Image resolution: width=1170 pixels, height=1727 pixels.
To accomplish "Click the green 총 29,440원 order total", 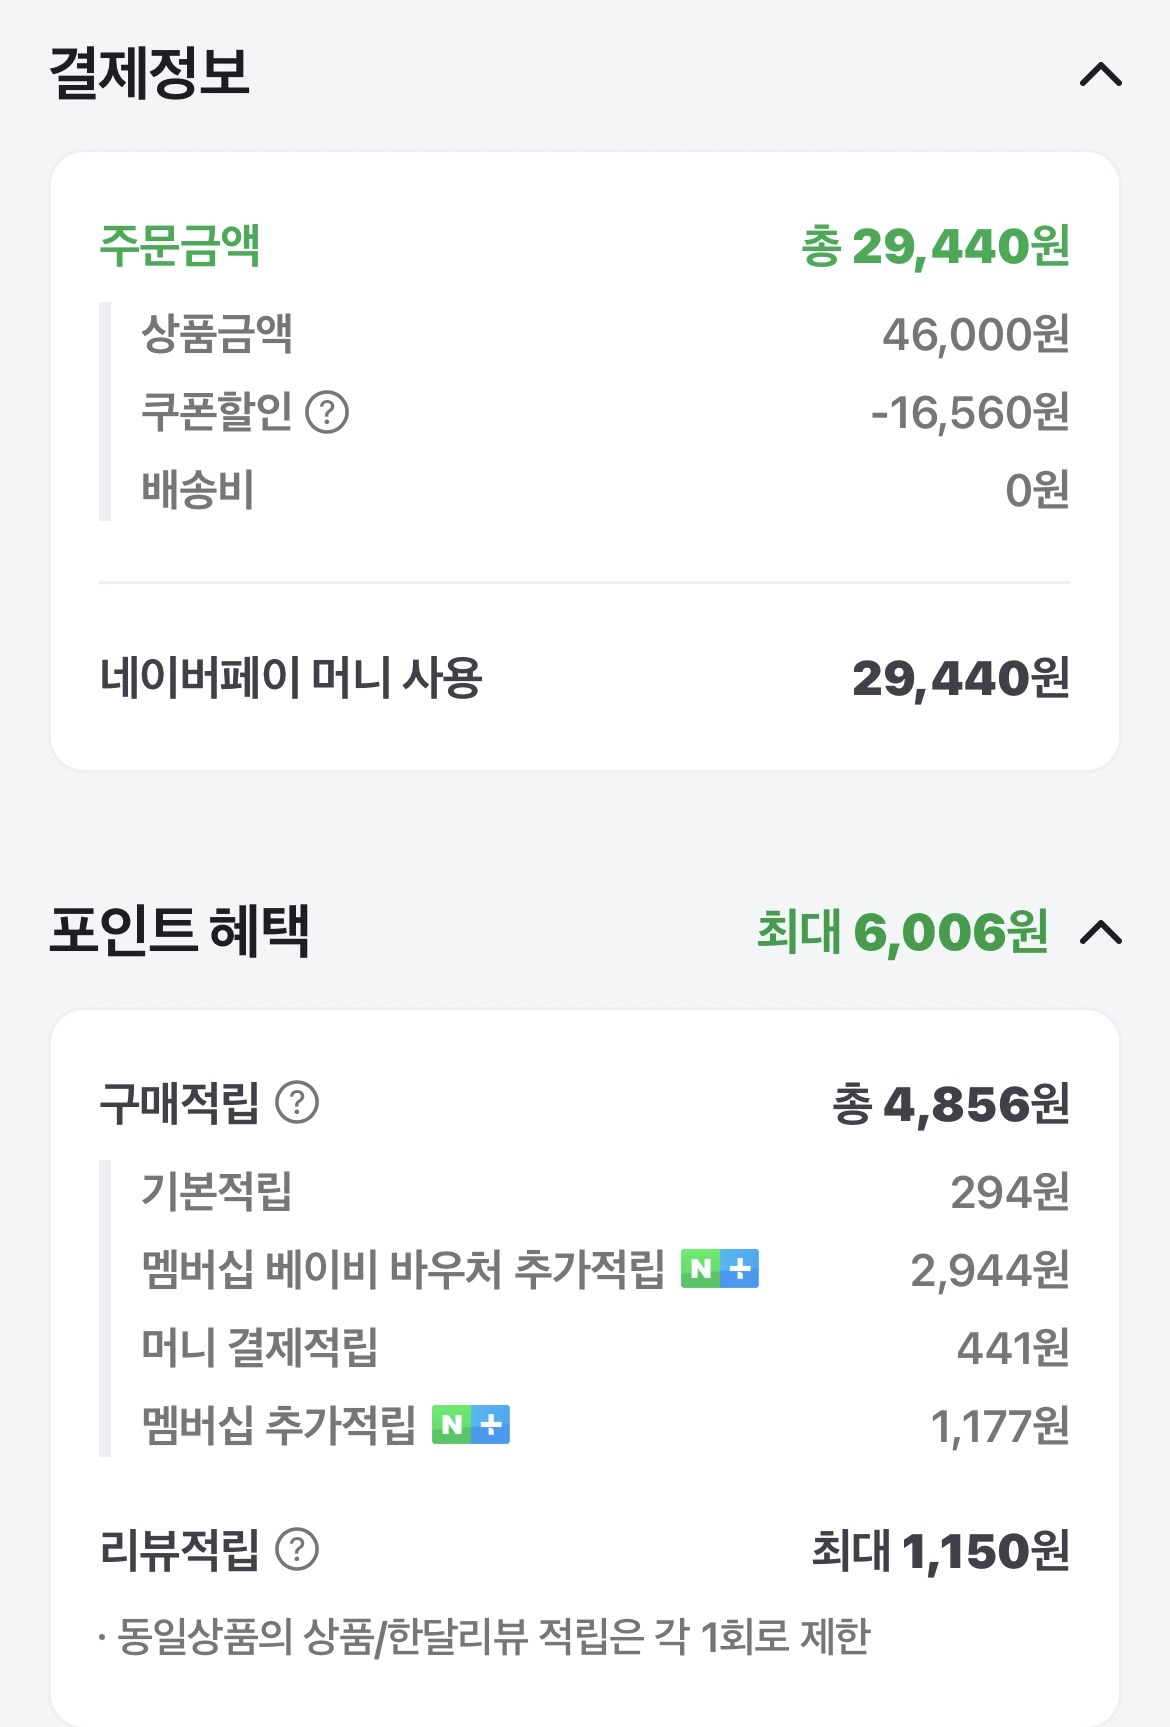I will (936, 247).
